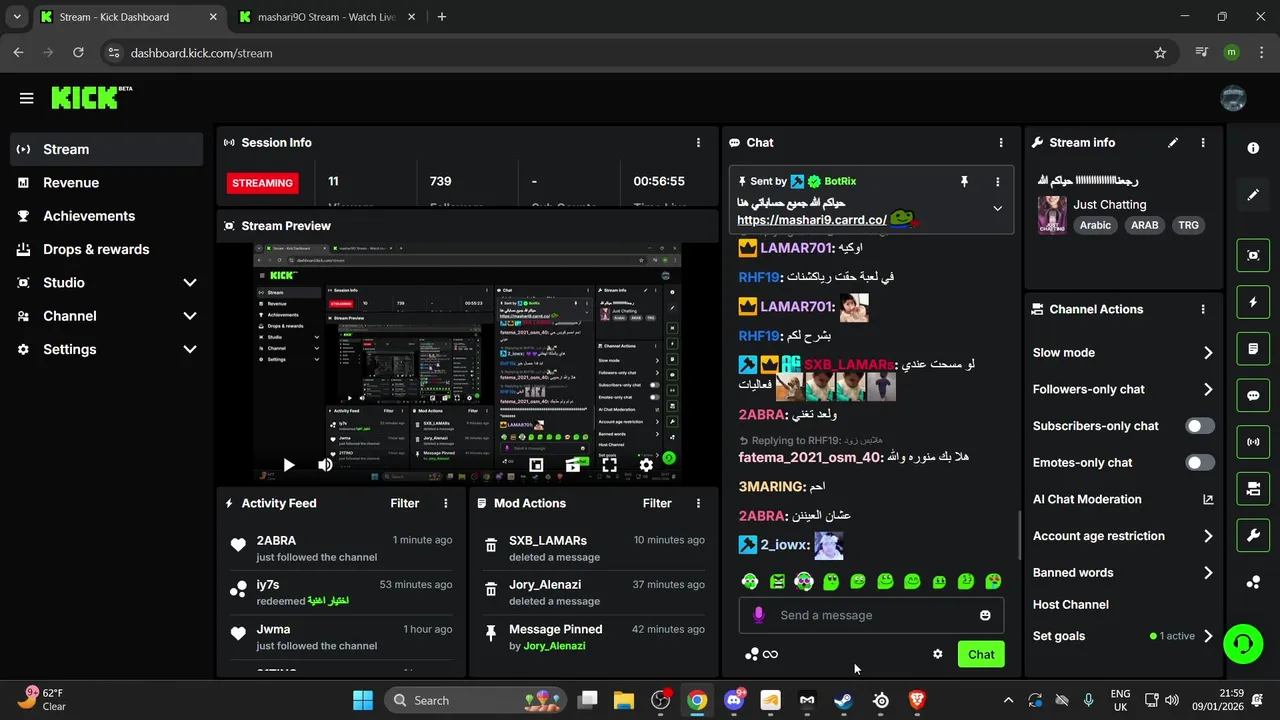Toggle the wrench icon in right toolbar
The height and width of the screenshot is (720, 1280).
point(1253,536)
